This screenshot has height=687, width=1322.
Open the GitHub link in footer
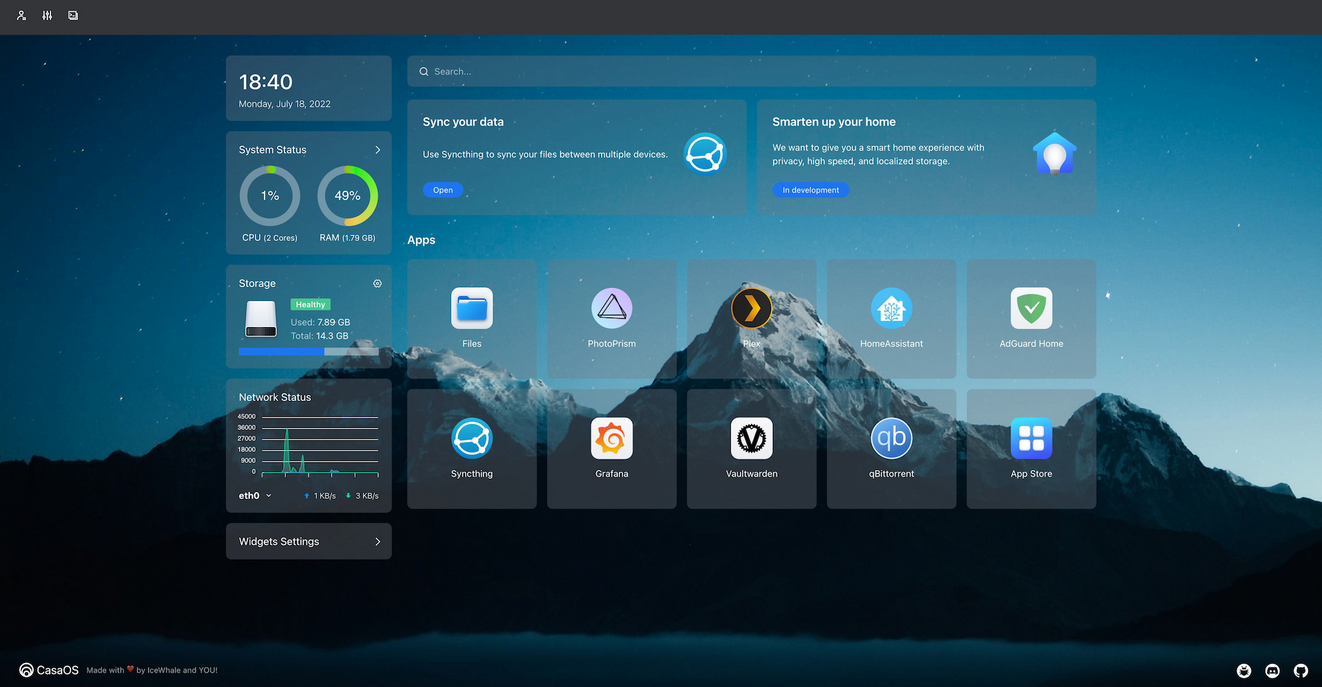pos(1301,670)
